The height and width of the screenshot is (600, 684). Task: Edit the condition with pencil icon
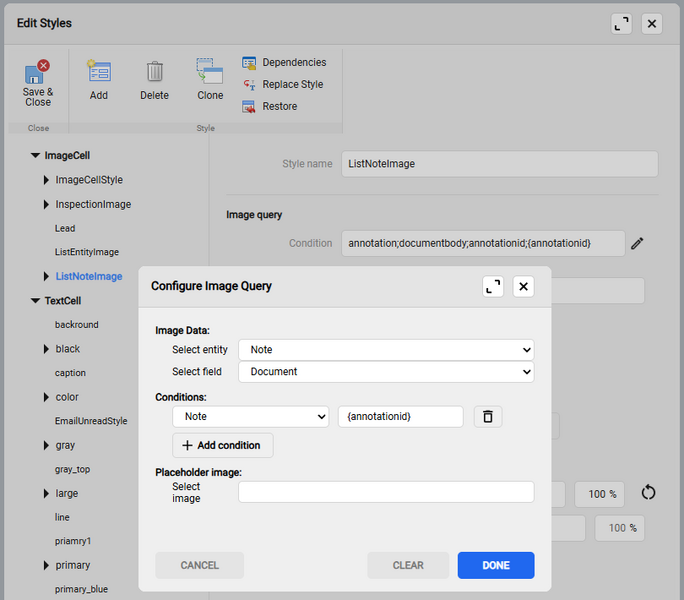637,243
